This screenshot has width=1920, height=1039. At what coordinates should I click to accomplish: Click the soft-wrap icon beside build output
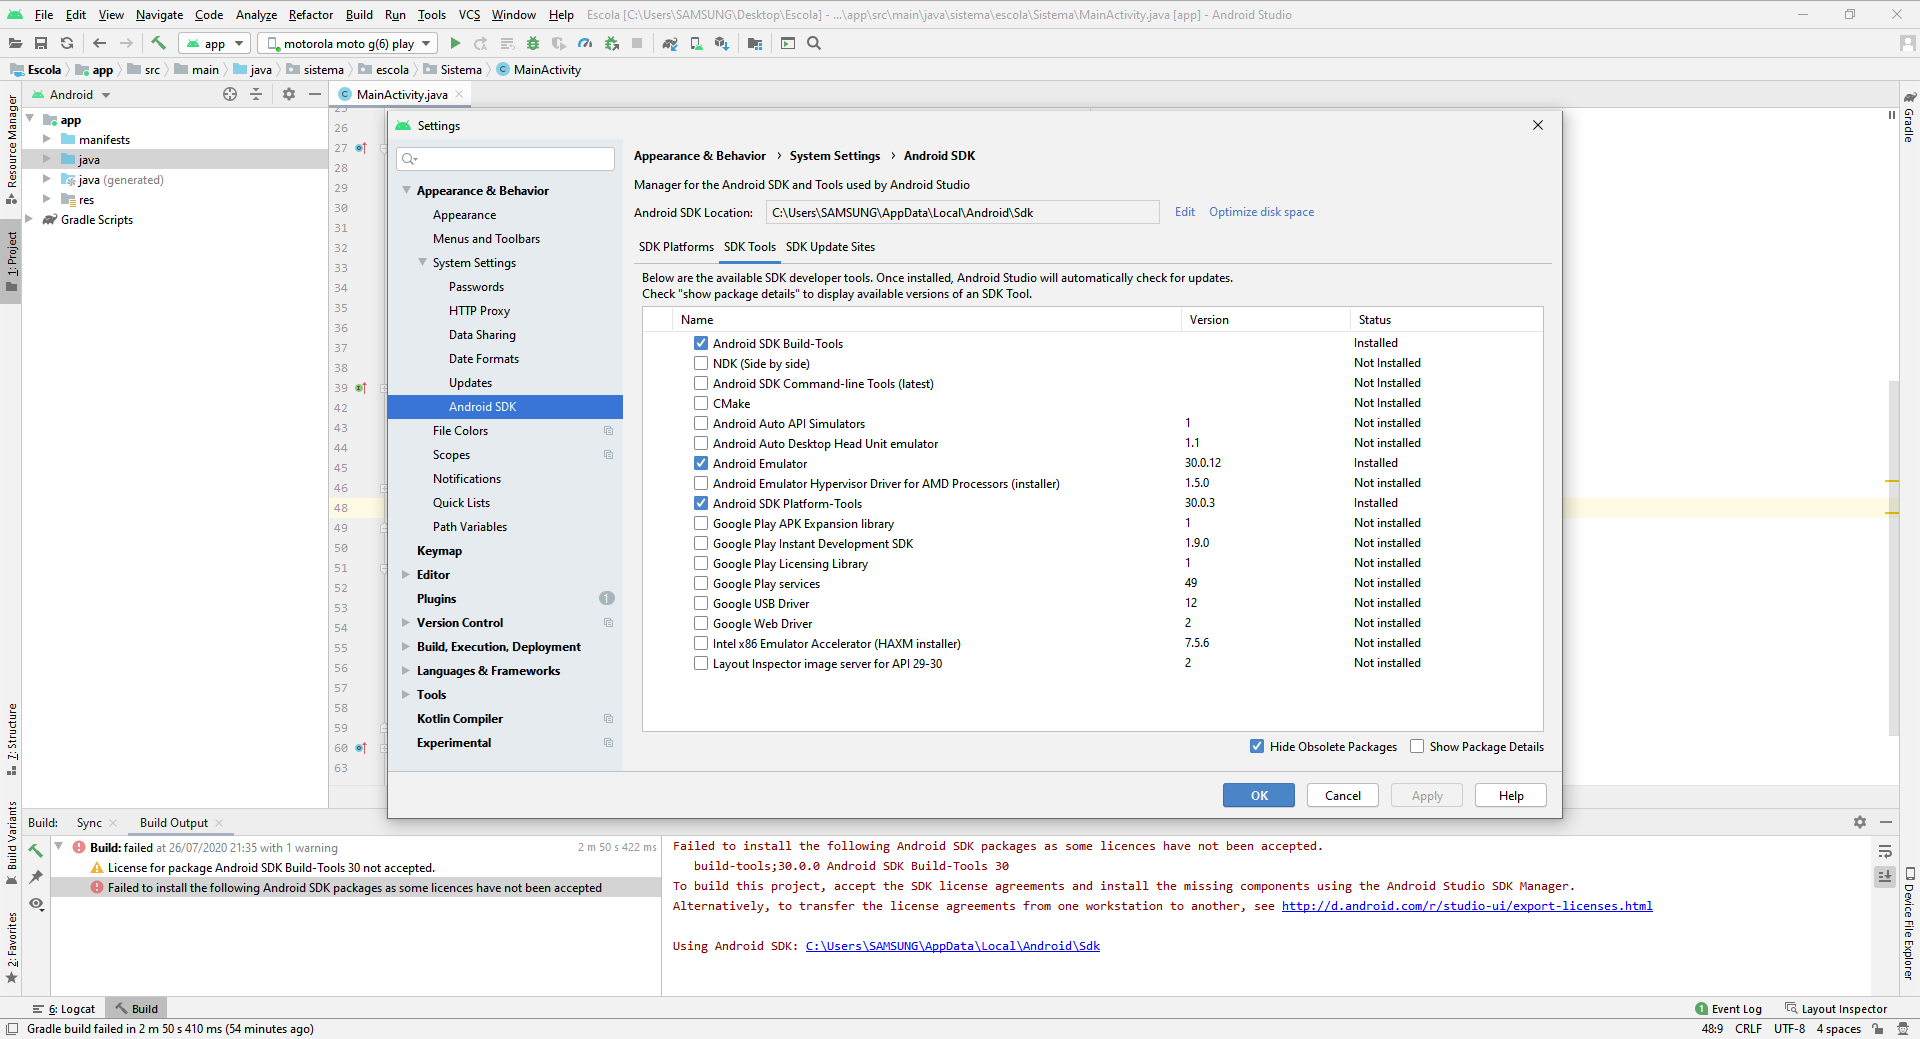click(1885, 852)
